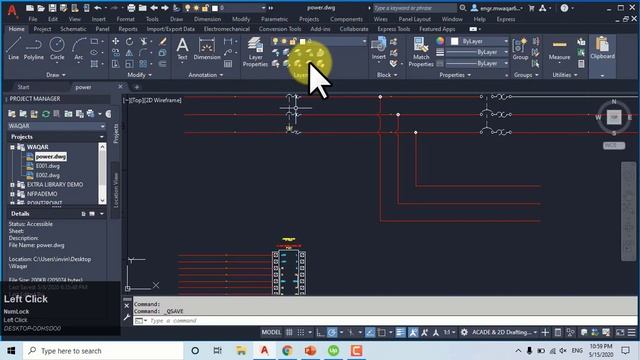
Task: Select the Polyline tool
Action: [x=33, y=49]
